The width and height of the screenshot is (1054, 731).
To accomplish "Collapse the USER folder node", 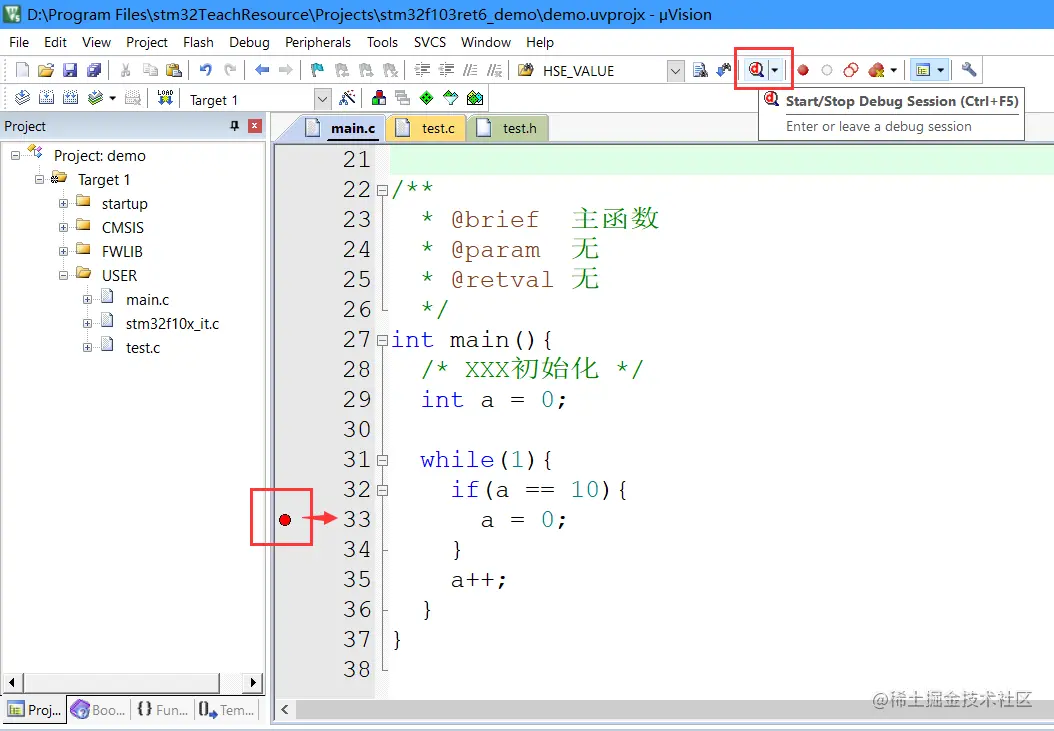I will pos(63,275).
